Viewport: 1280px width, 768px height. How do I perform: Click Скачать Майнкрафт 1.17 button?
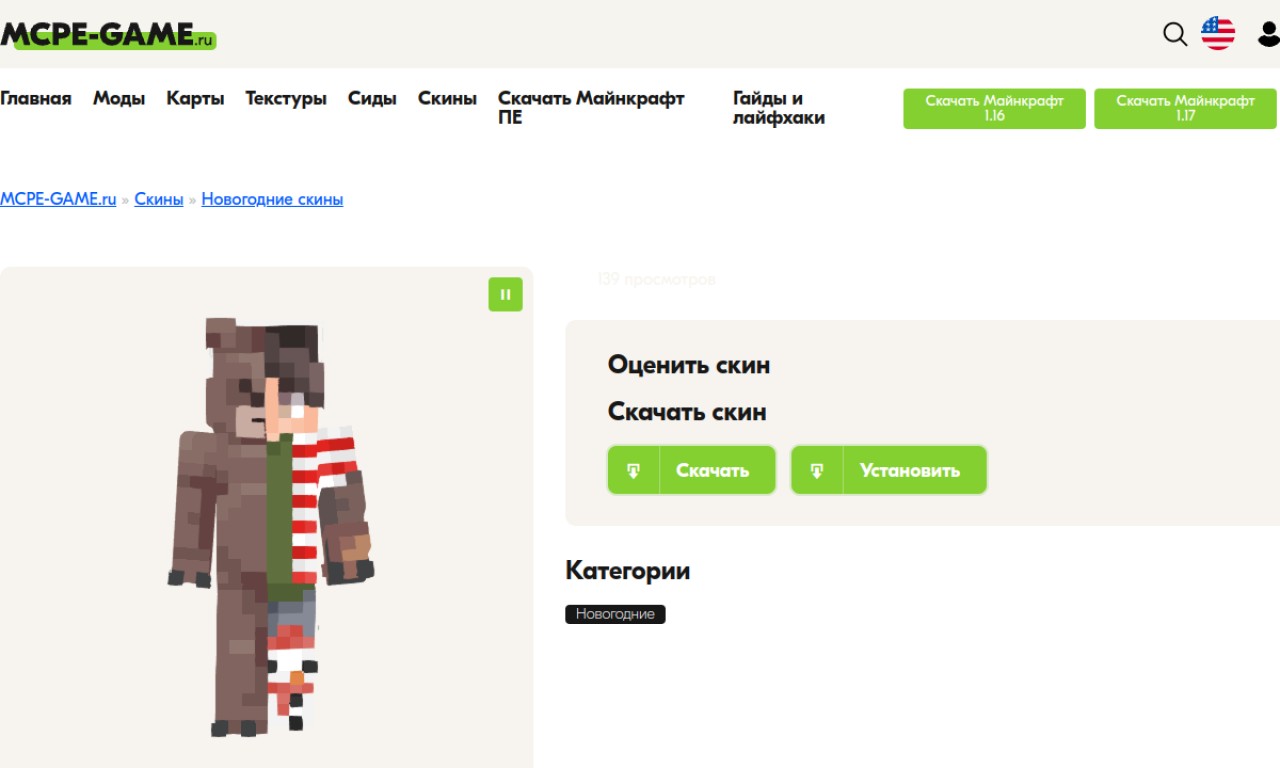(x=1185, y=108)
